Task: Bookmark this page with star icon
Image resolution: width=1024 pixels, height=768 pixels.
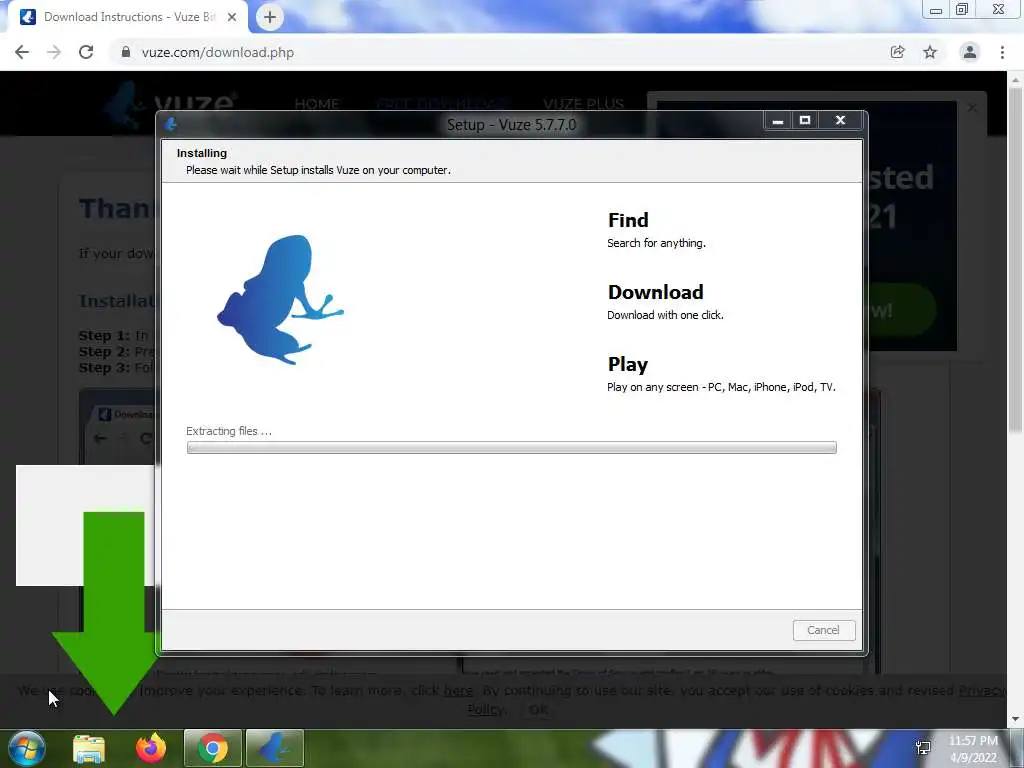Action: 930,52
